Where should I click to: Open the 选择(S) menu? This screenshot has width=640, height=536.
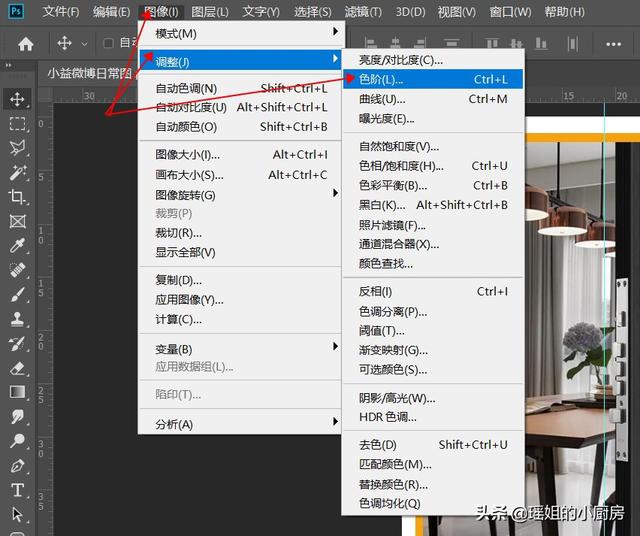(x=312, y=11)
